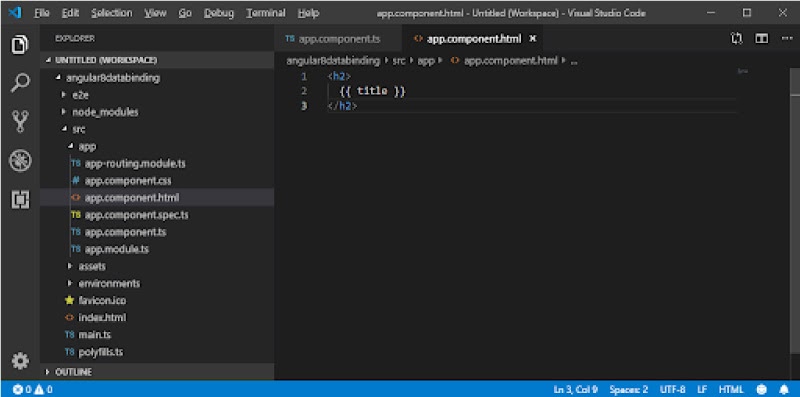This screenshot has height=397, width=800.
Task: Open app.component.css file
Action: point(128,181)
